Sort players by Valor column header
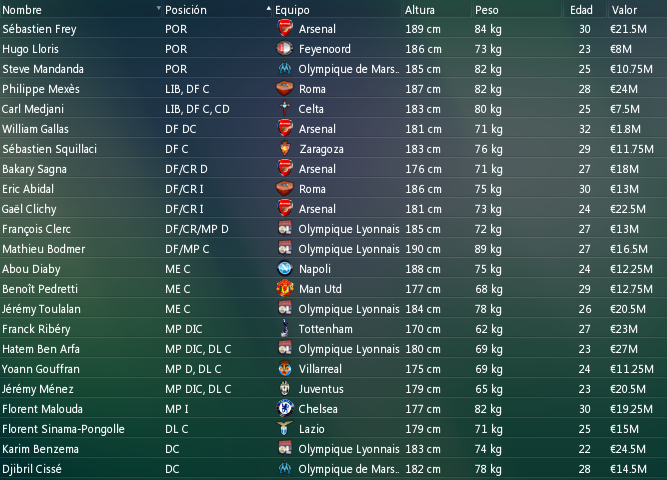Viewport: 667px width, 480px height. 624,10
